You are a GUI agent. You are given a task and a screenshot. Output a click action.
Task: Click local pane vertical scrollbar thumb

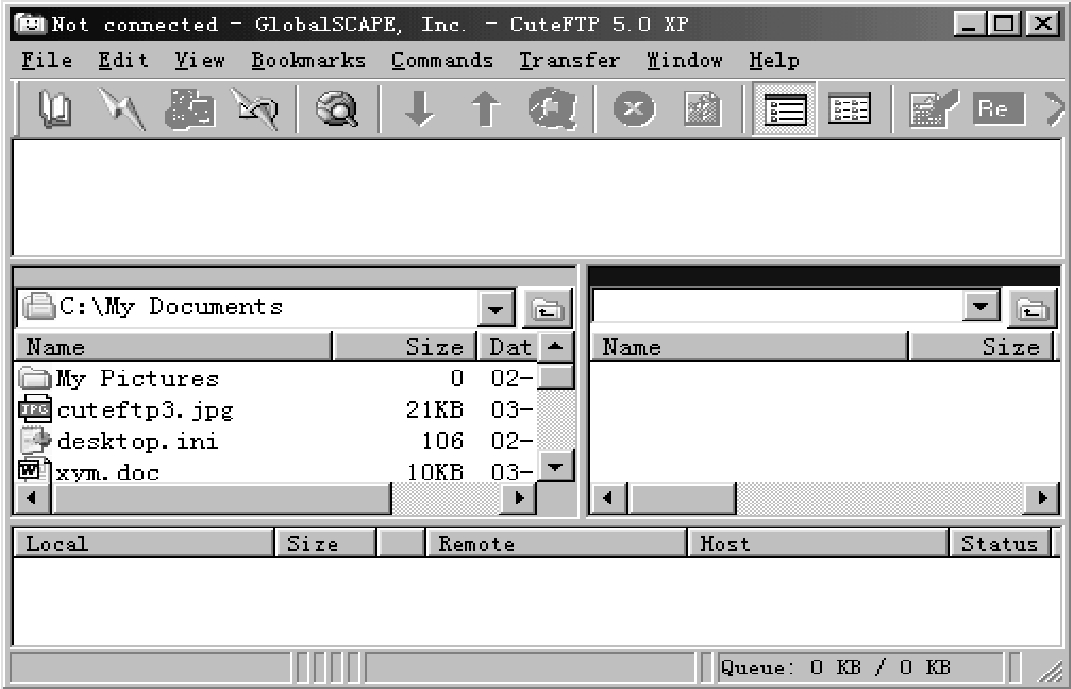[555, 376]
